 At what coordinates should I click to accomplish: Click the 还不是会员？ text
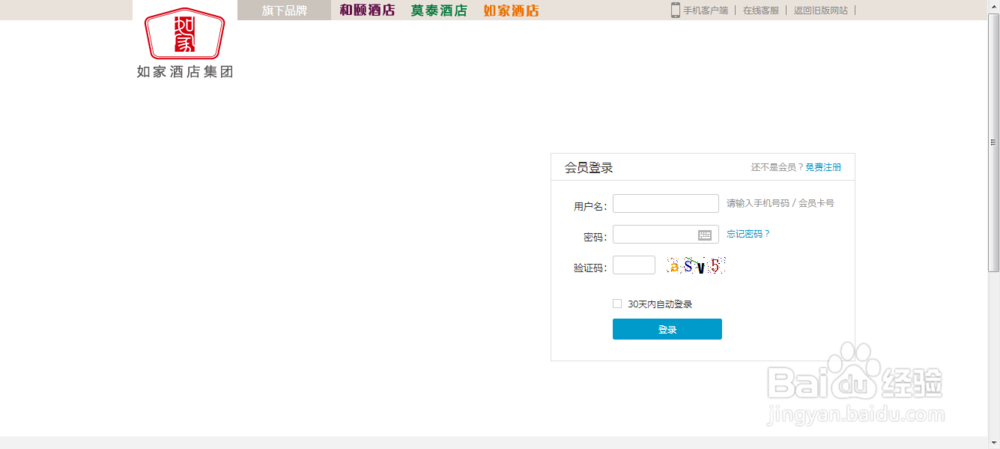coord(777,167)
